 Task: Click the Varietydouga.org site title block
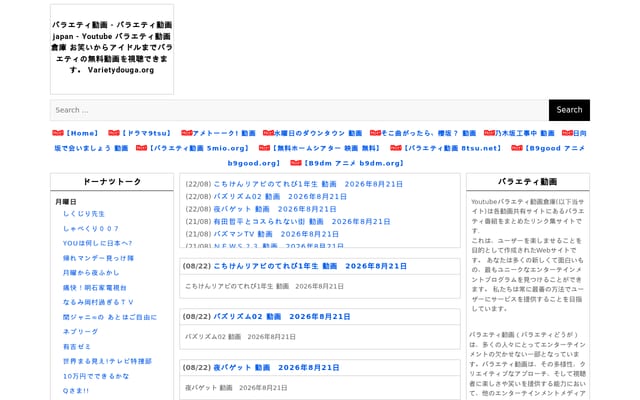(x=112, y=49)
